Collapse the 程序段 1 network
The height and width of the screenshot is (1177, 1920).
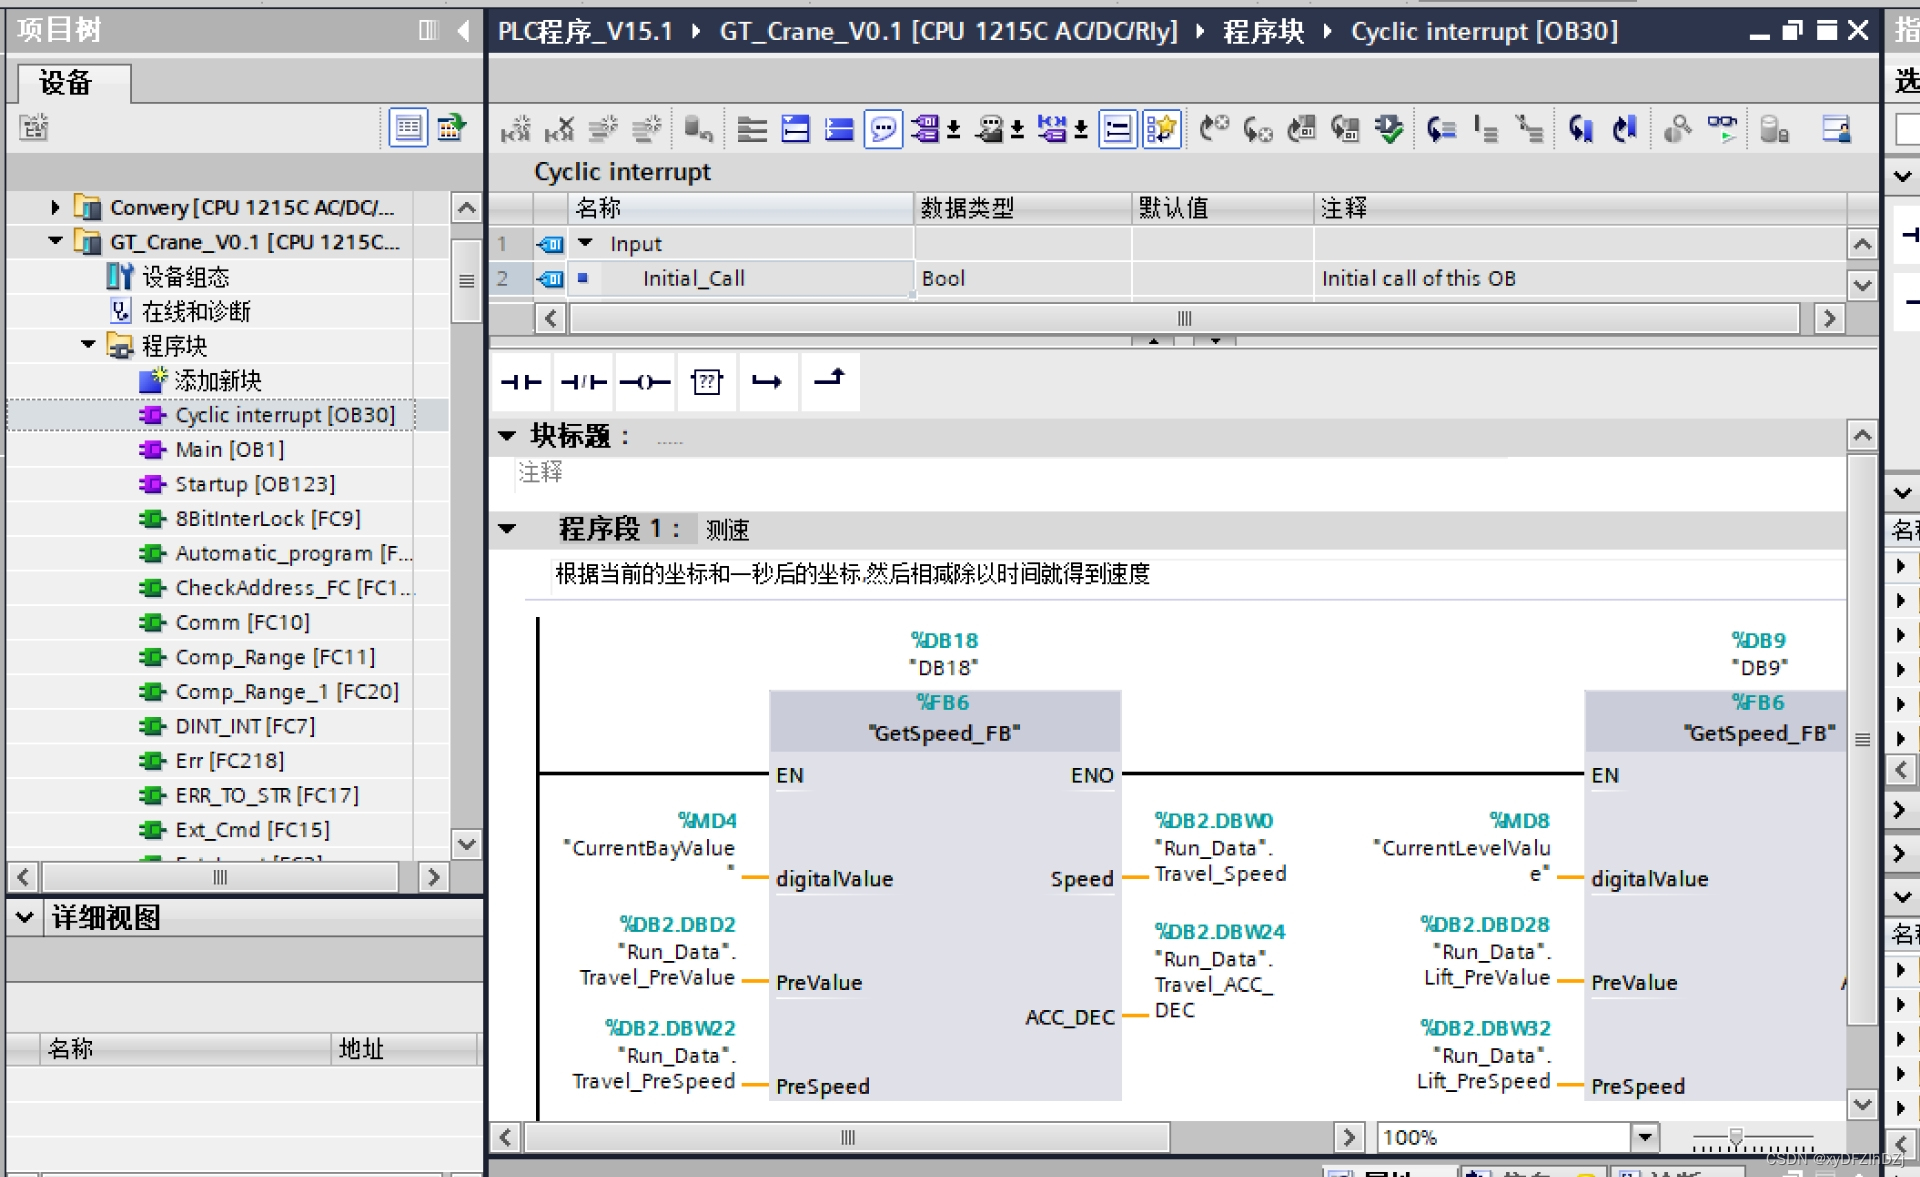(508, 529)
